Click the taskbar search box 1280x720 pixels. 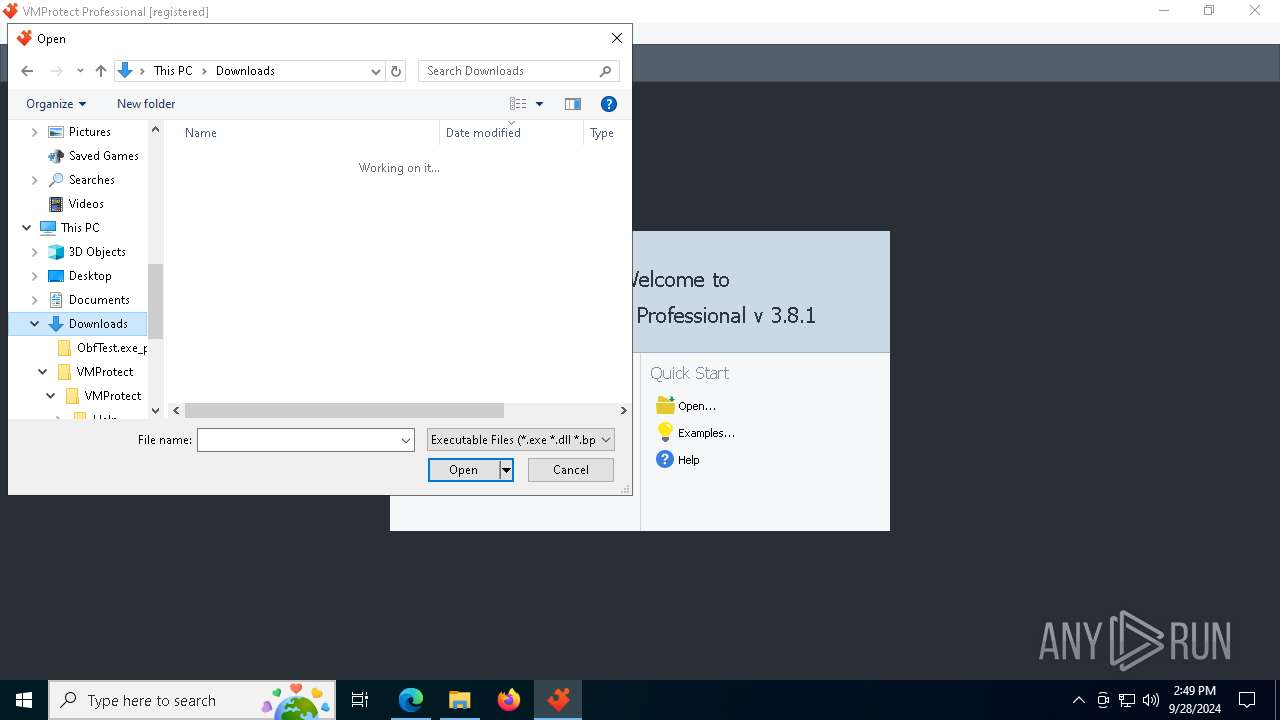pos(192,700)
